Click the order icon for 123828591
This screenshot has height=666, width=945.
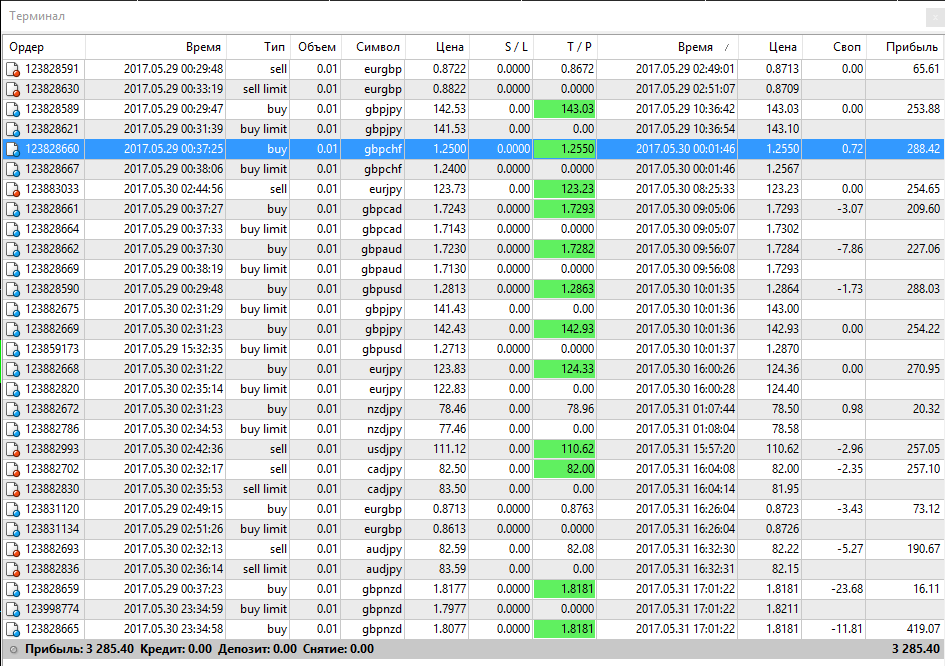(13, 70)
